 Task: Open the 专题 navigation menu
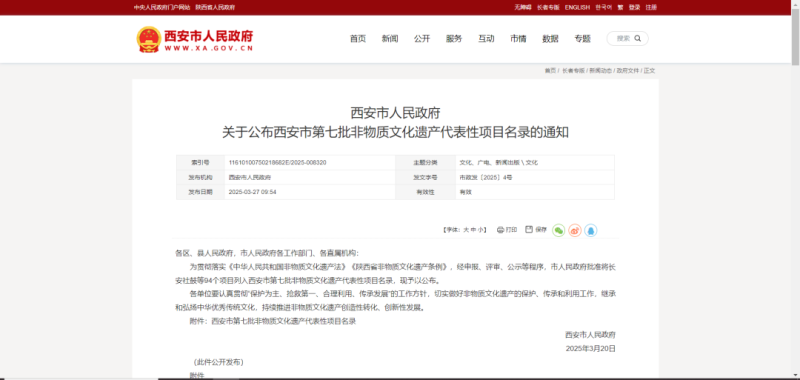(582, 39)
